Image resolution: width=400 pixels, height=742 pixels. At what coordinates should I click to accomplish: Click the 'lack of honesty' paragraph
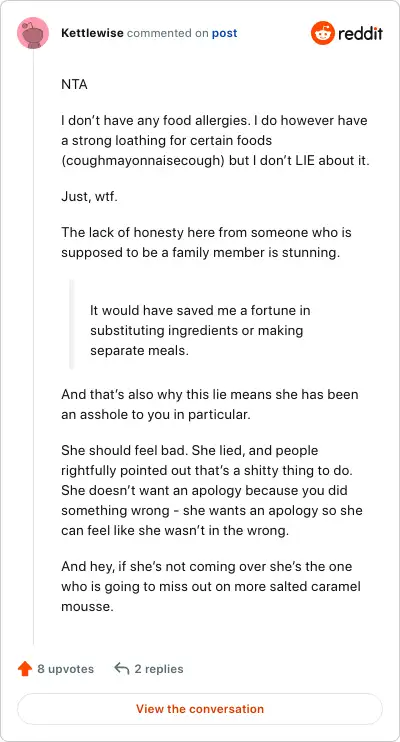[x=206, y=243]
